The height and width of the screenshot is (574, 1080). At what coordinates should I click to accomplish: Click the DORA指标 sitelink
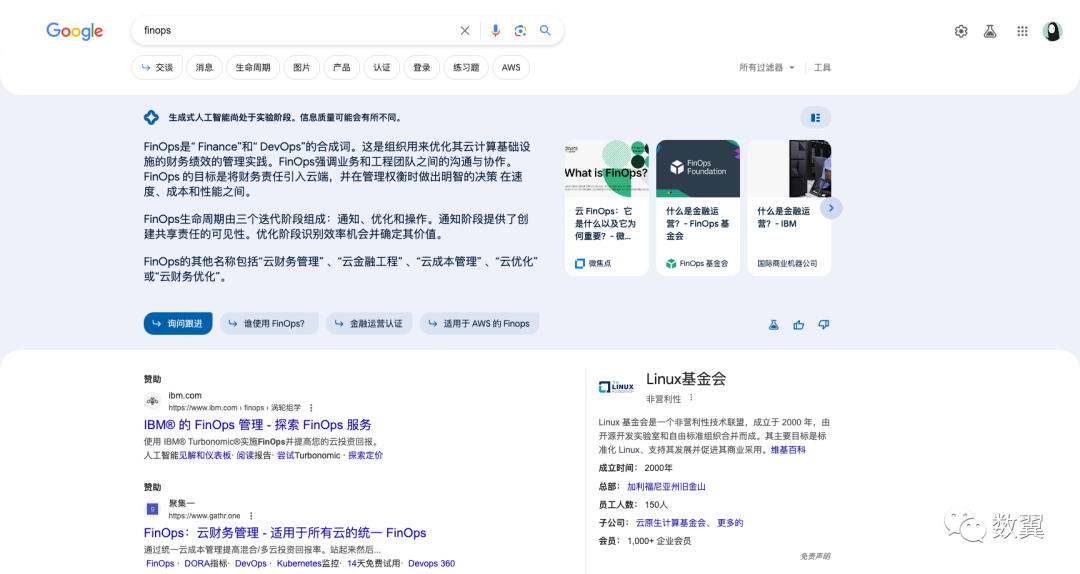pos(206,564)
